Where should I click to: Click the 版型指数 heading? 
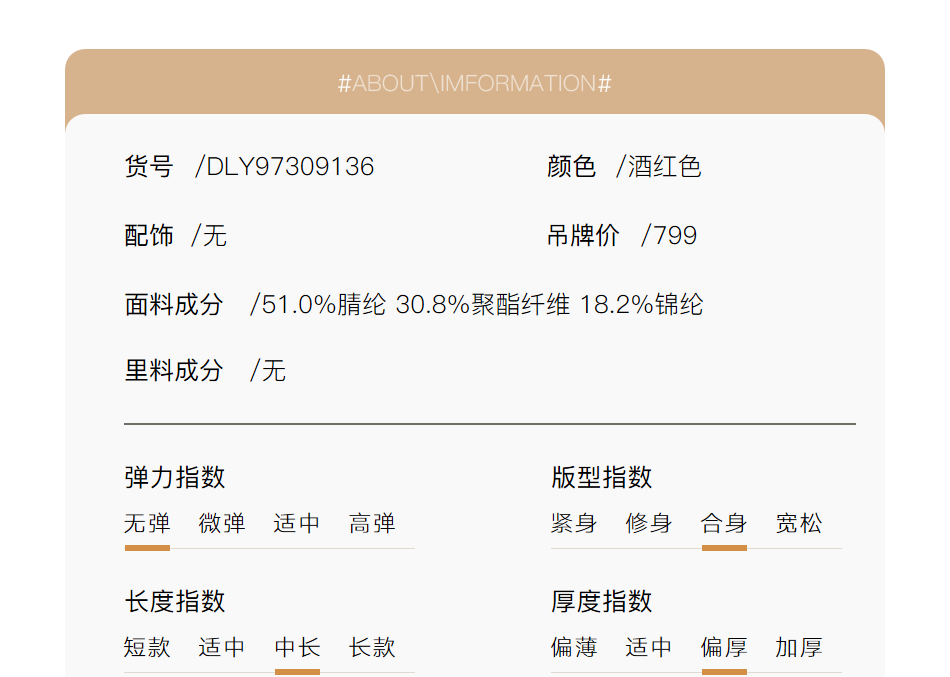[602, 478]
